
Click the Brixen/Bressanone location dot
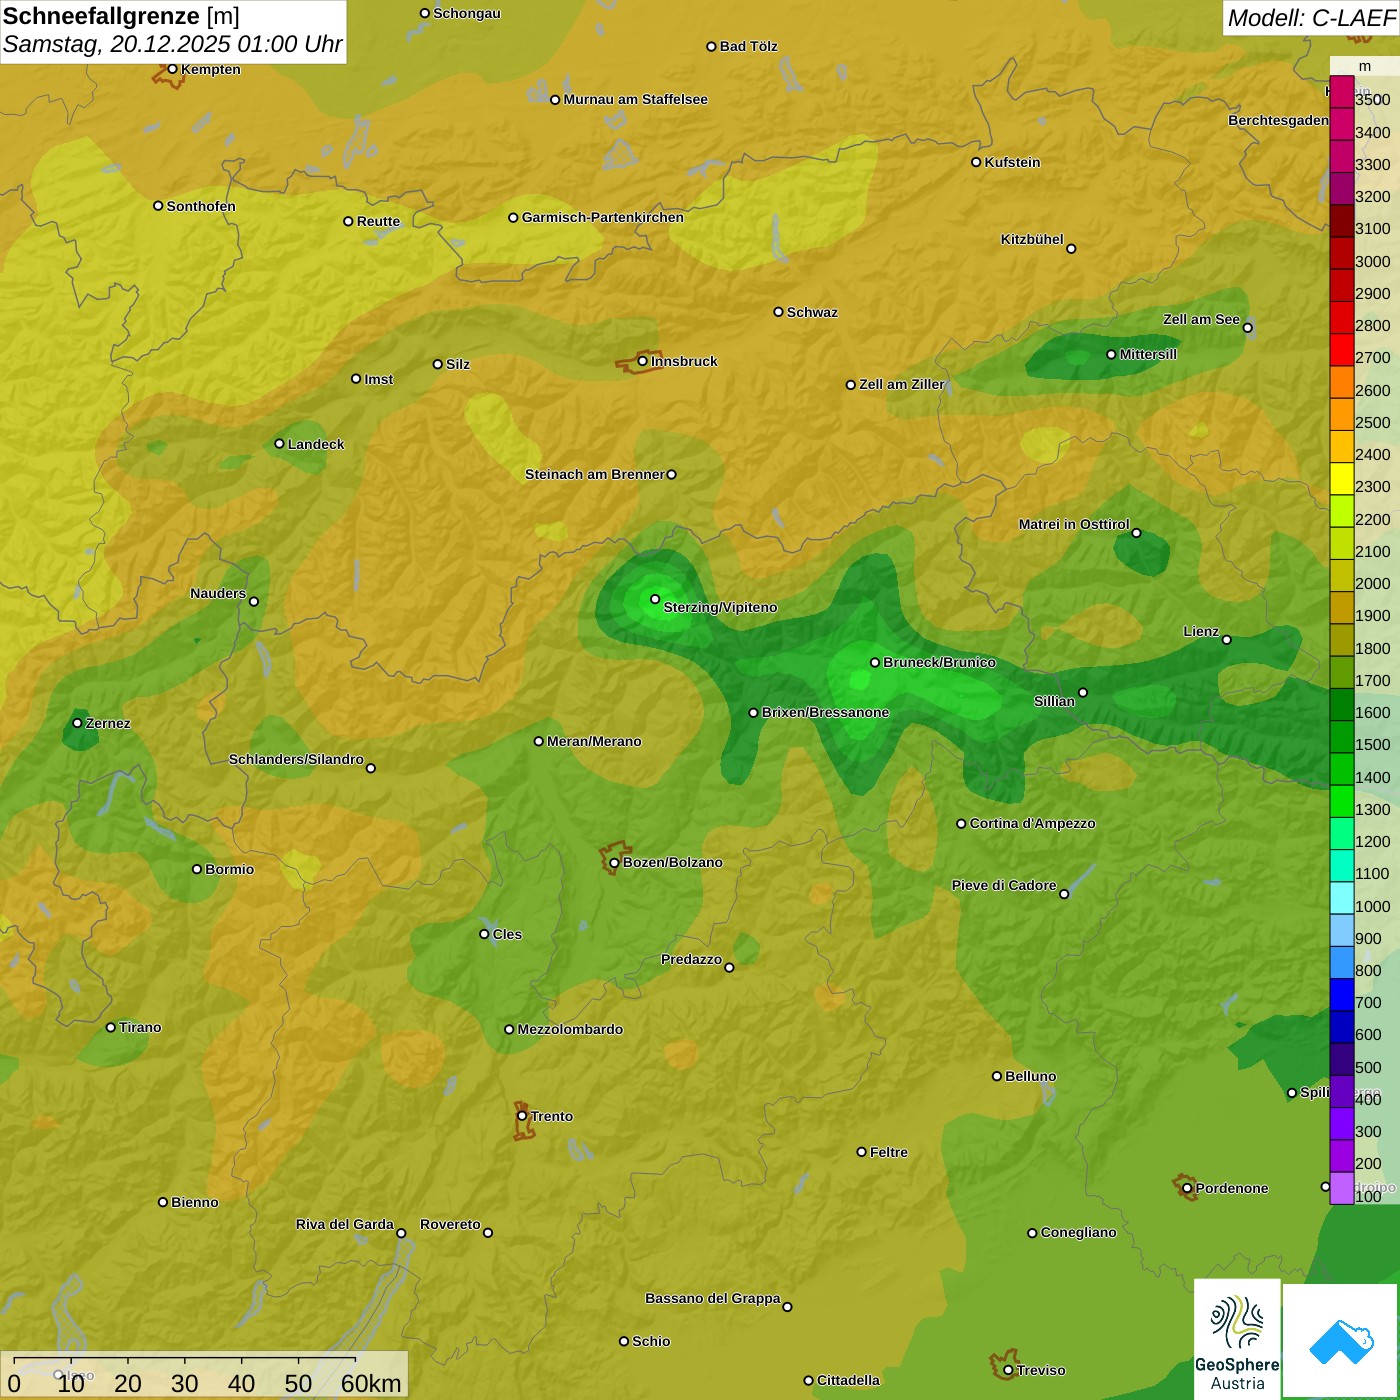(754, 712)
